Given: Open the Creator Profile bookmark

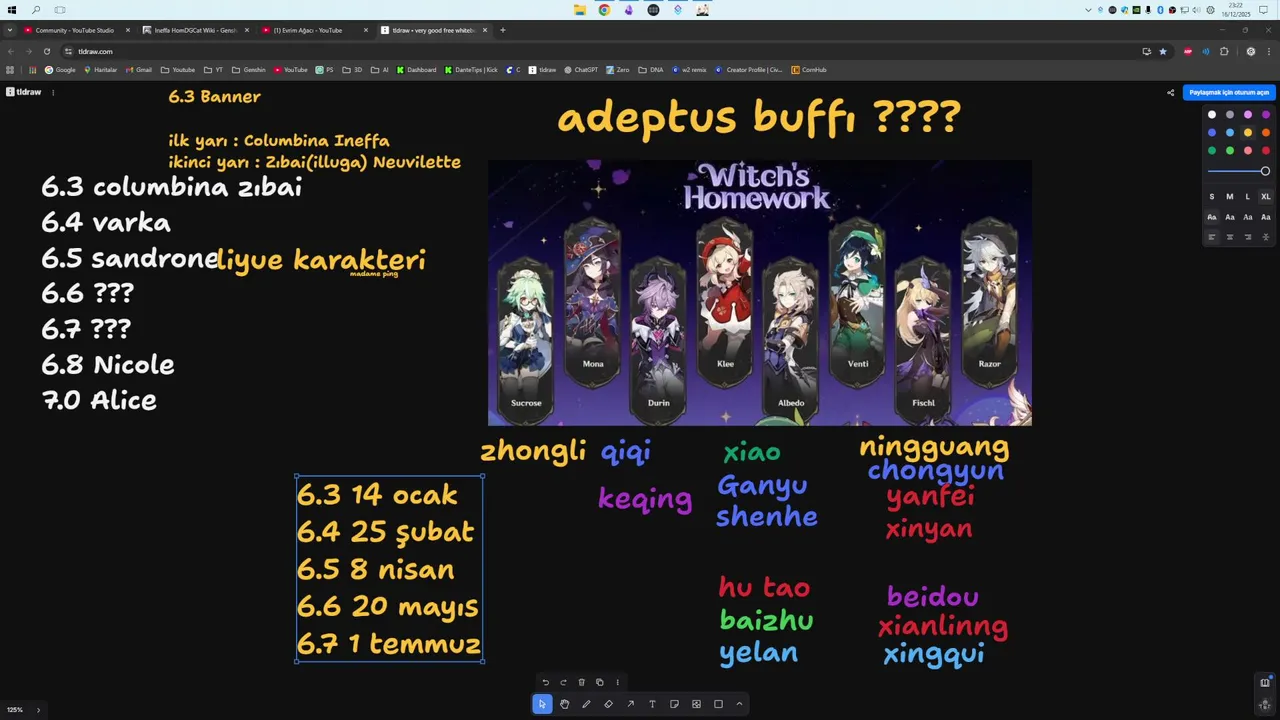Looking at the screenshot, I should [748, 70].
